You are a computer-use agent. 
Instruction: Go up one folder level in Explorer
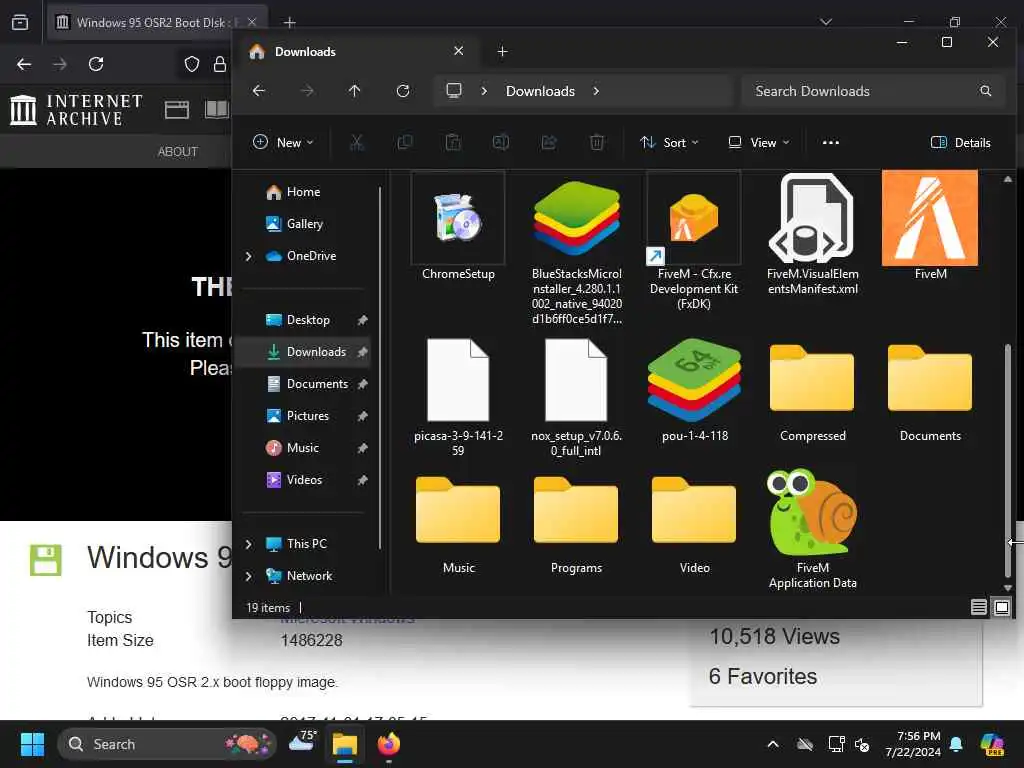(x=355, y=91)
